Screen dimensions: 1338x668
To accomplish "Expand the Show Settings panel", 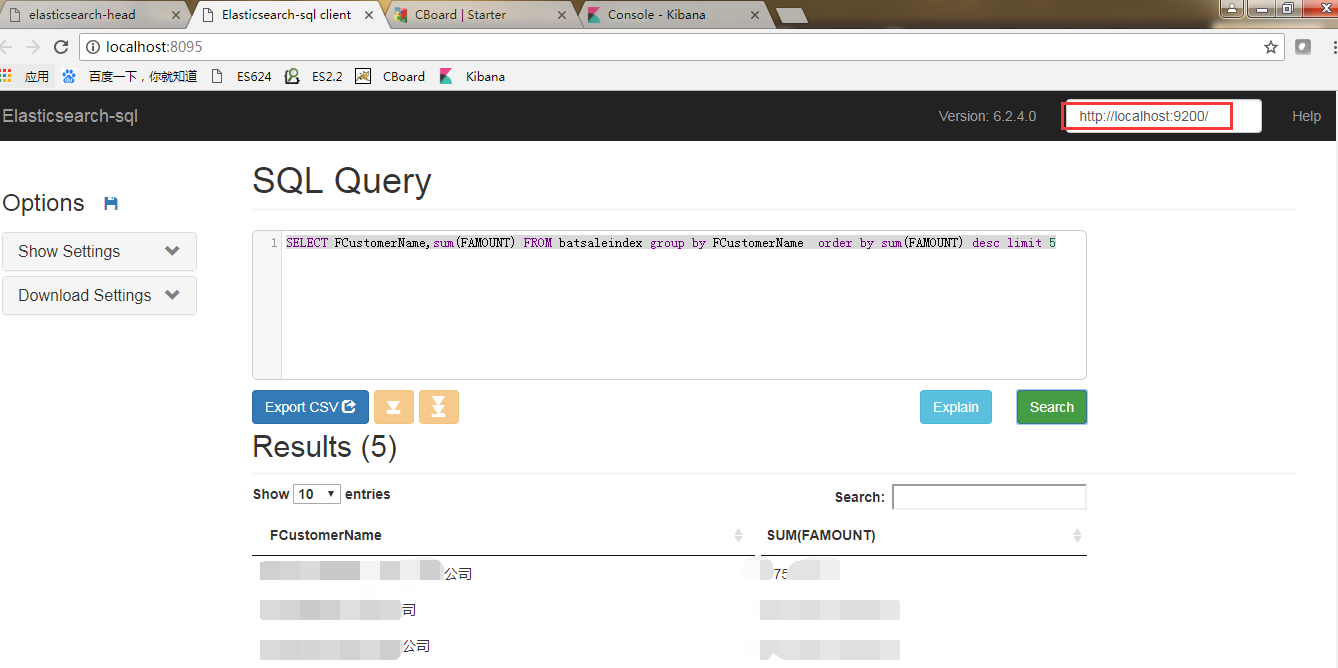I will [x=99, y=251].
